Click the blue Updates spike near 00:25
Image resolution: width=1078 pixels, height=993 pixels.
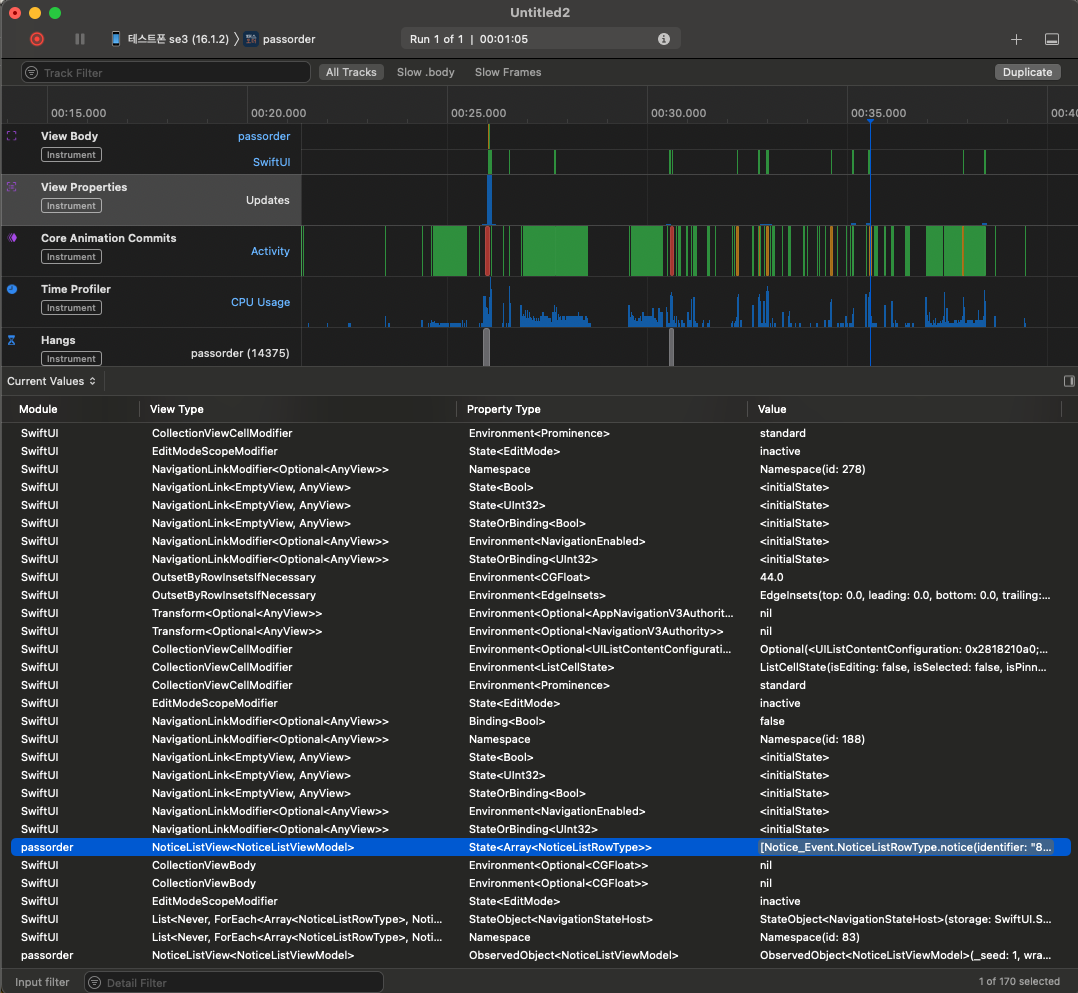click(490, 200)
